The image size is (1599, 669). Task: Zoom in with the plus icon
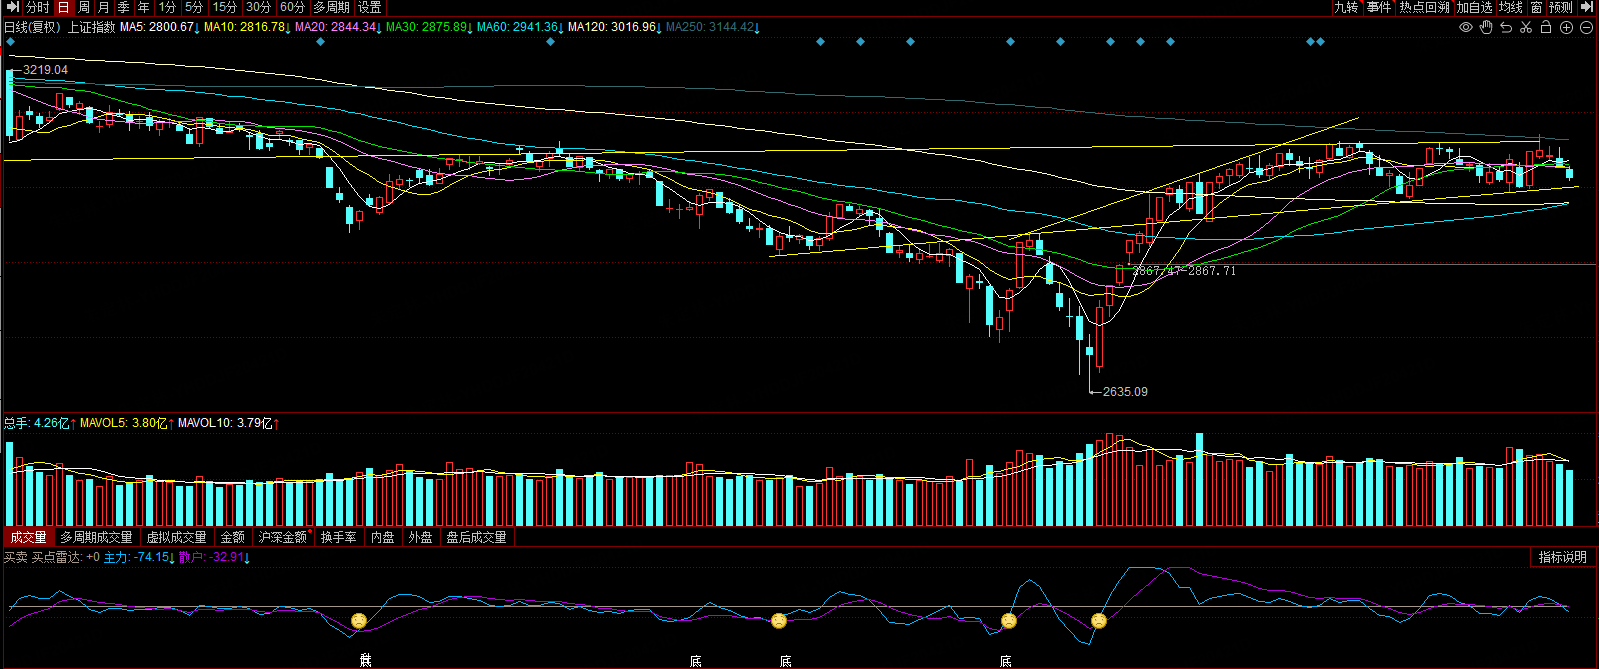coord(1566,27)
